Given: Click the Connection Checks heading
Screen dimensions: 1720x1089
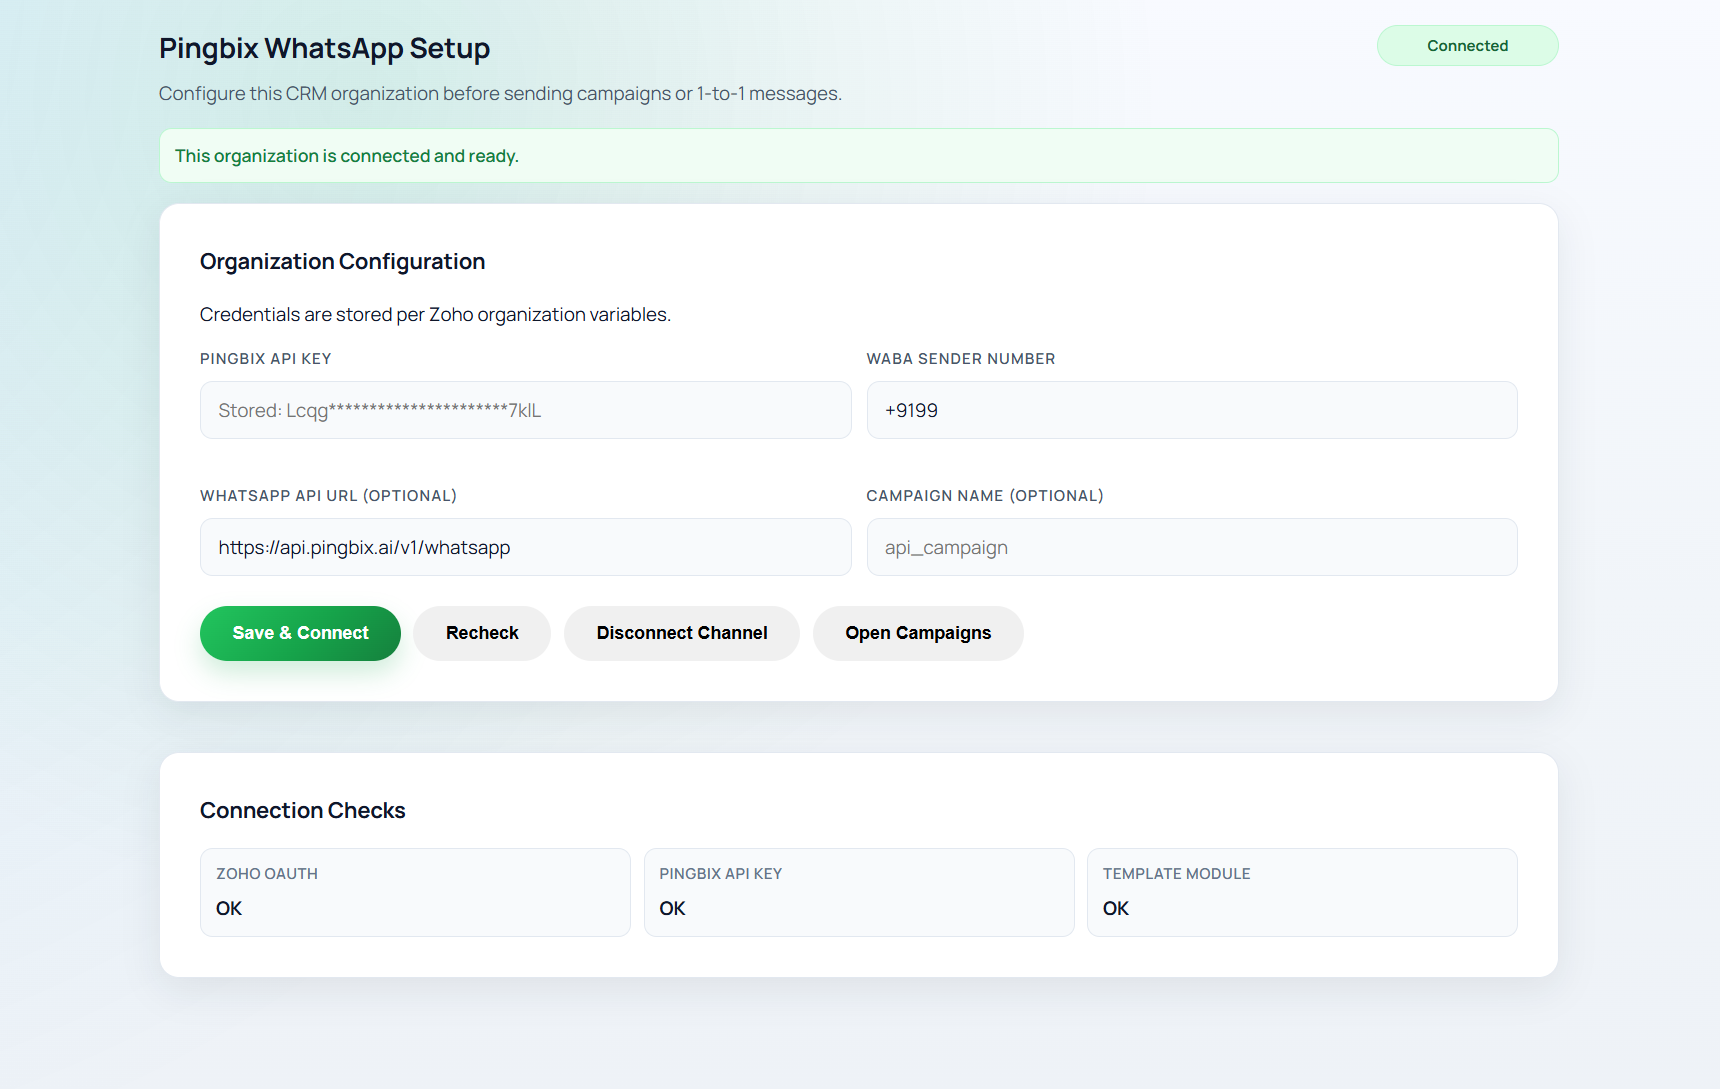Looking at the screenshot, I should click(x=302, y=810).
